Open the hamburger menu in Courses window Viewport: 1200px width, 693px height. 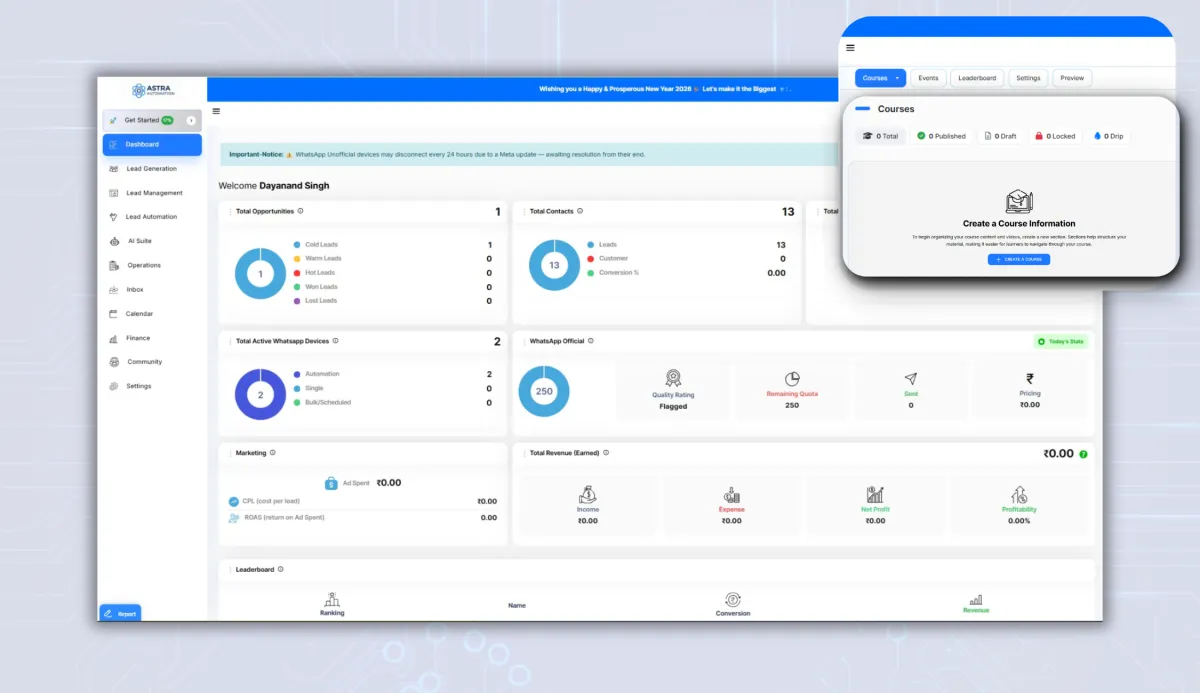850,47
